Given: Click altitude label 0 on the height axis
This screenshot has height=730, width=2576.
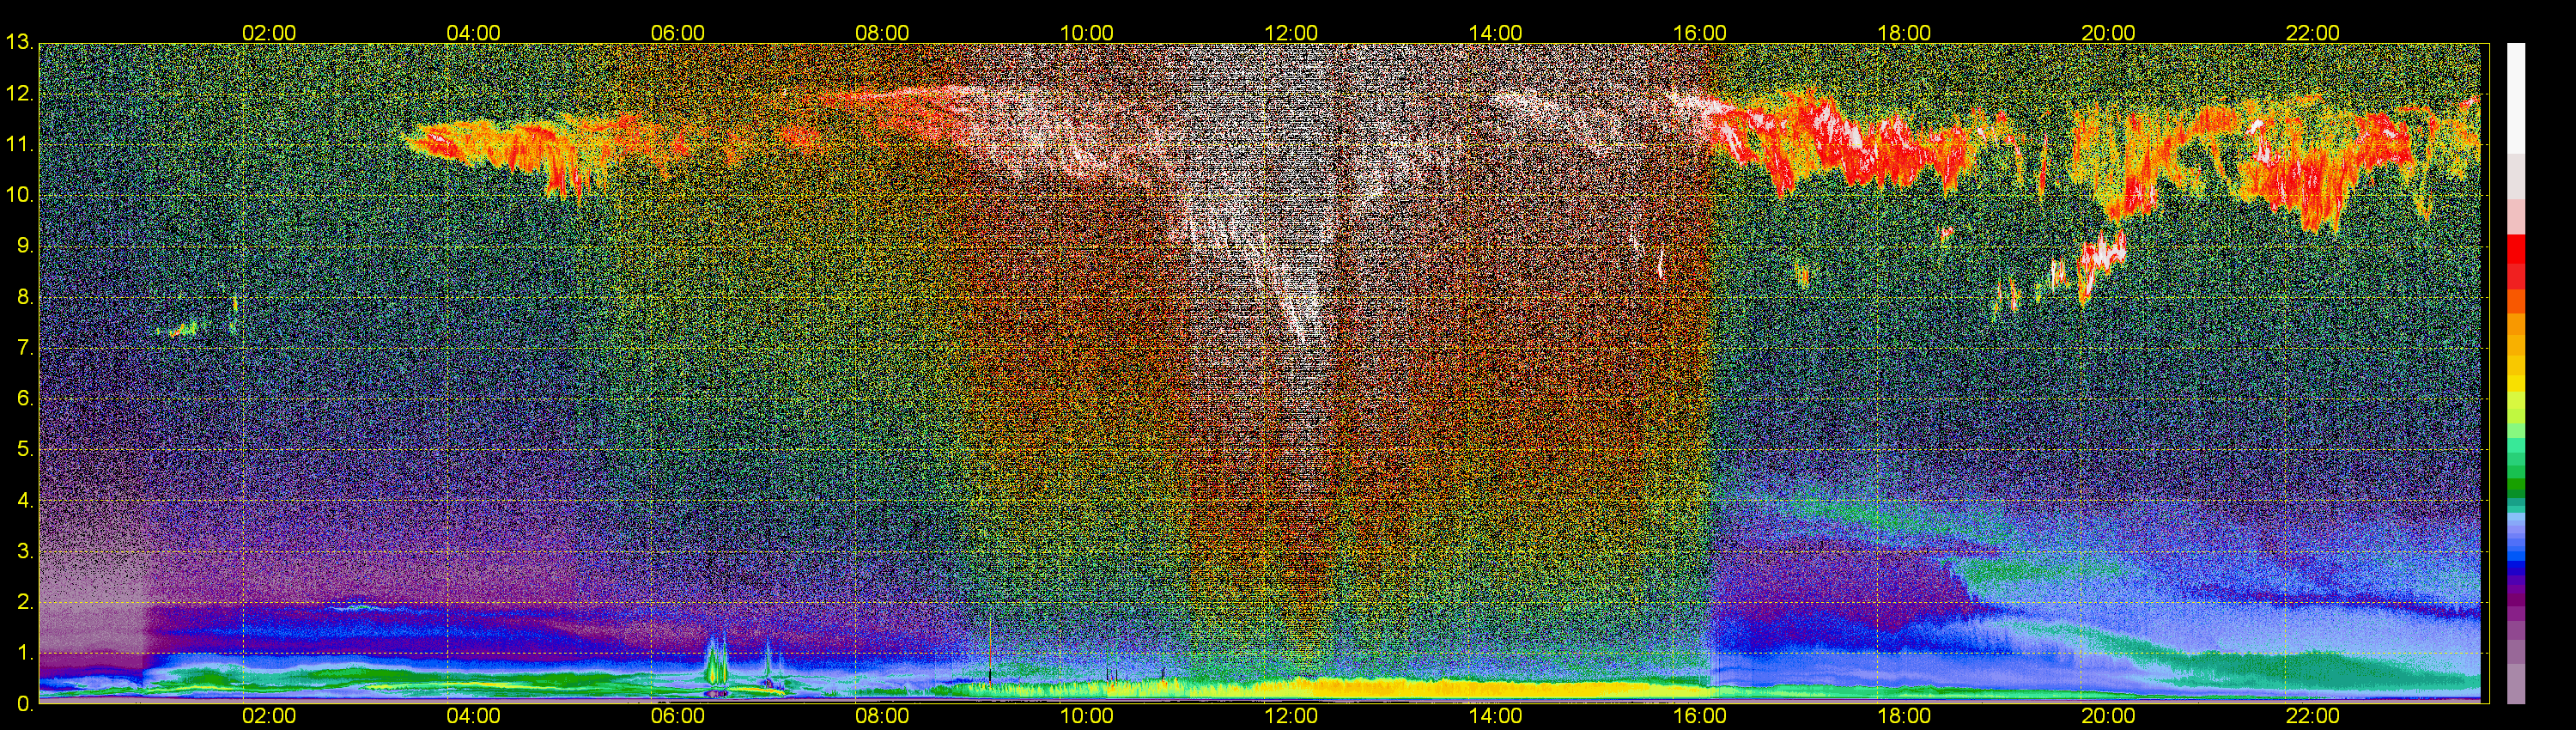Looking at the screenshot, I should (24, 704).
